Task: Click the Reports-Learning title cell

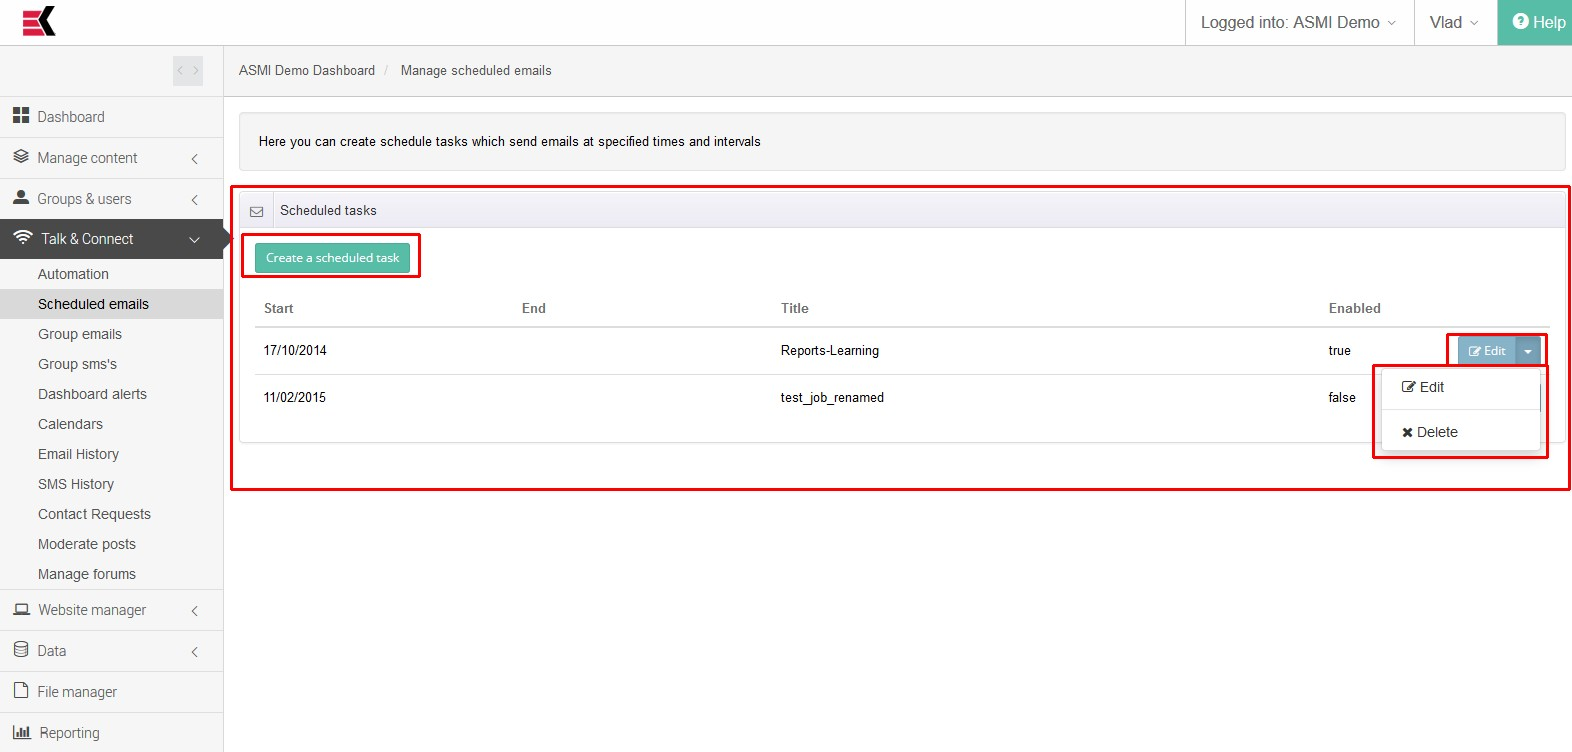Action: pos(830,350)
